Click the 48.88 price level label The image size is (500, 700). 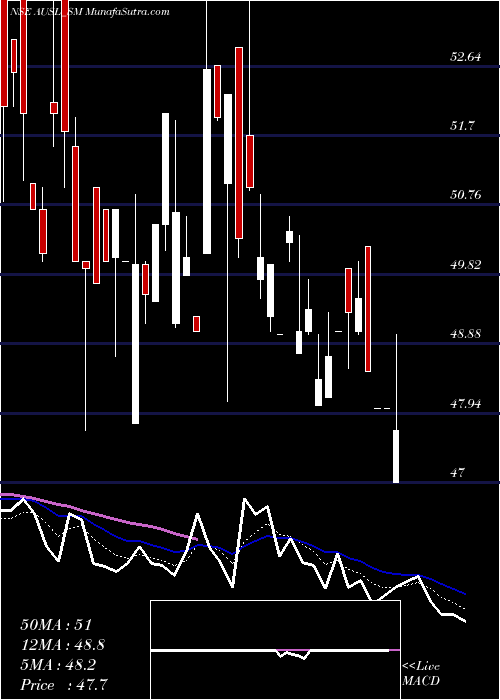click(465, 334)
